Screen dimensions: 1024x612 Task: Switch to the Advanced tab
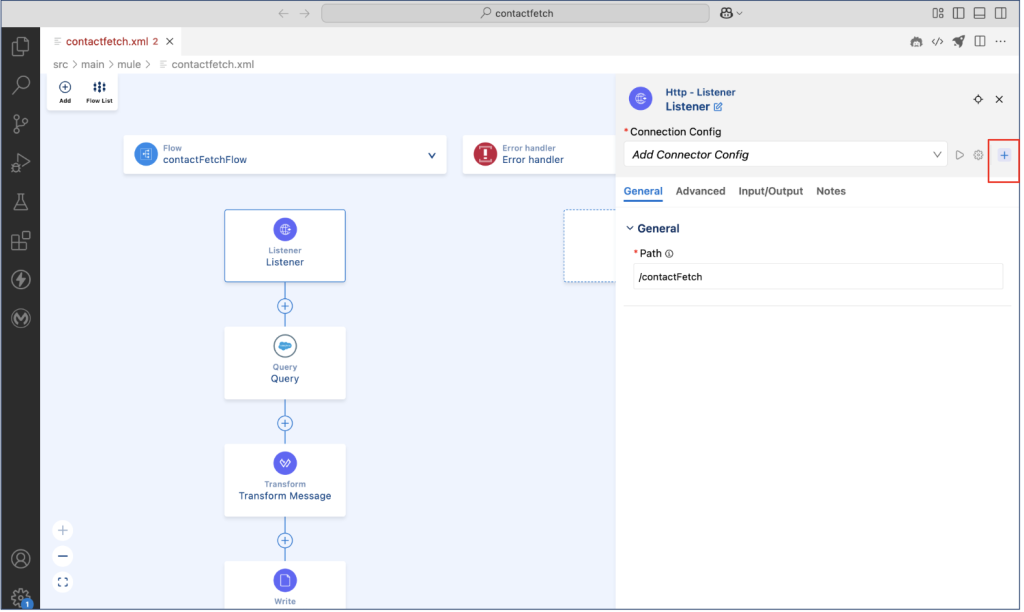(x=700, y=191)
